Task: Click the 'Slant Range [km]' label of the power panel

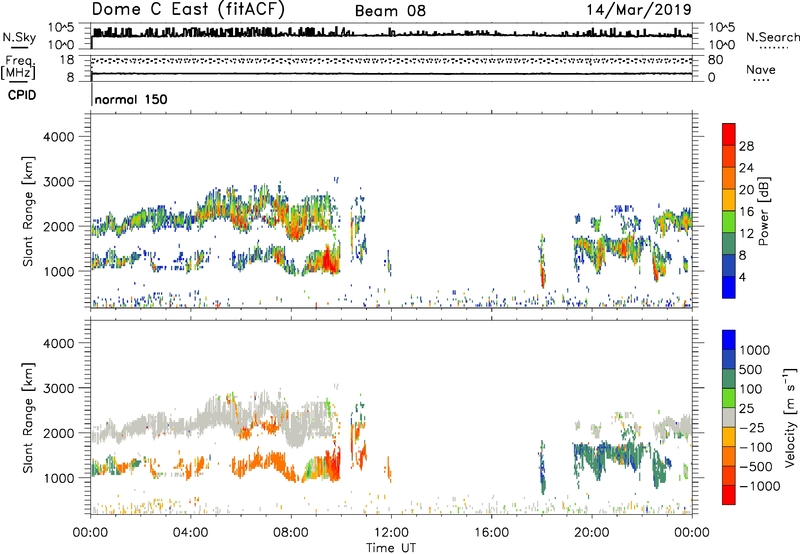Action: pos(28,211)
